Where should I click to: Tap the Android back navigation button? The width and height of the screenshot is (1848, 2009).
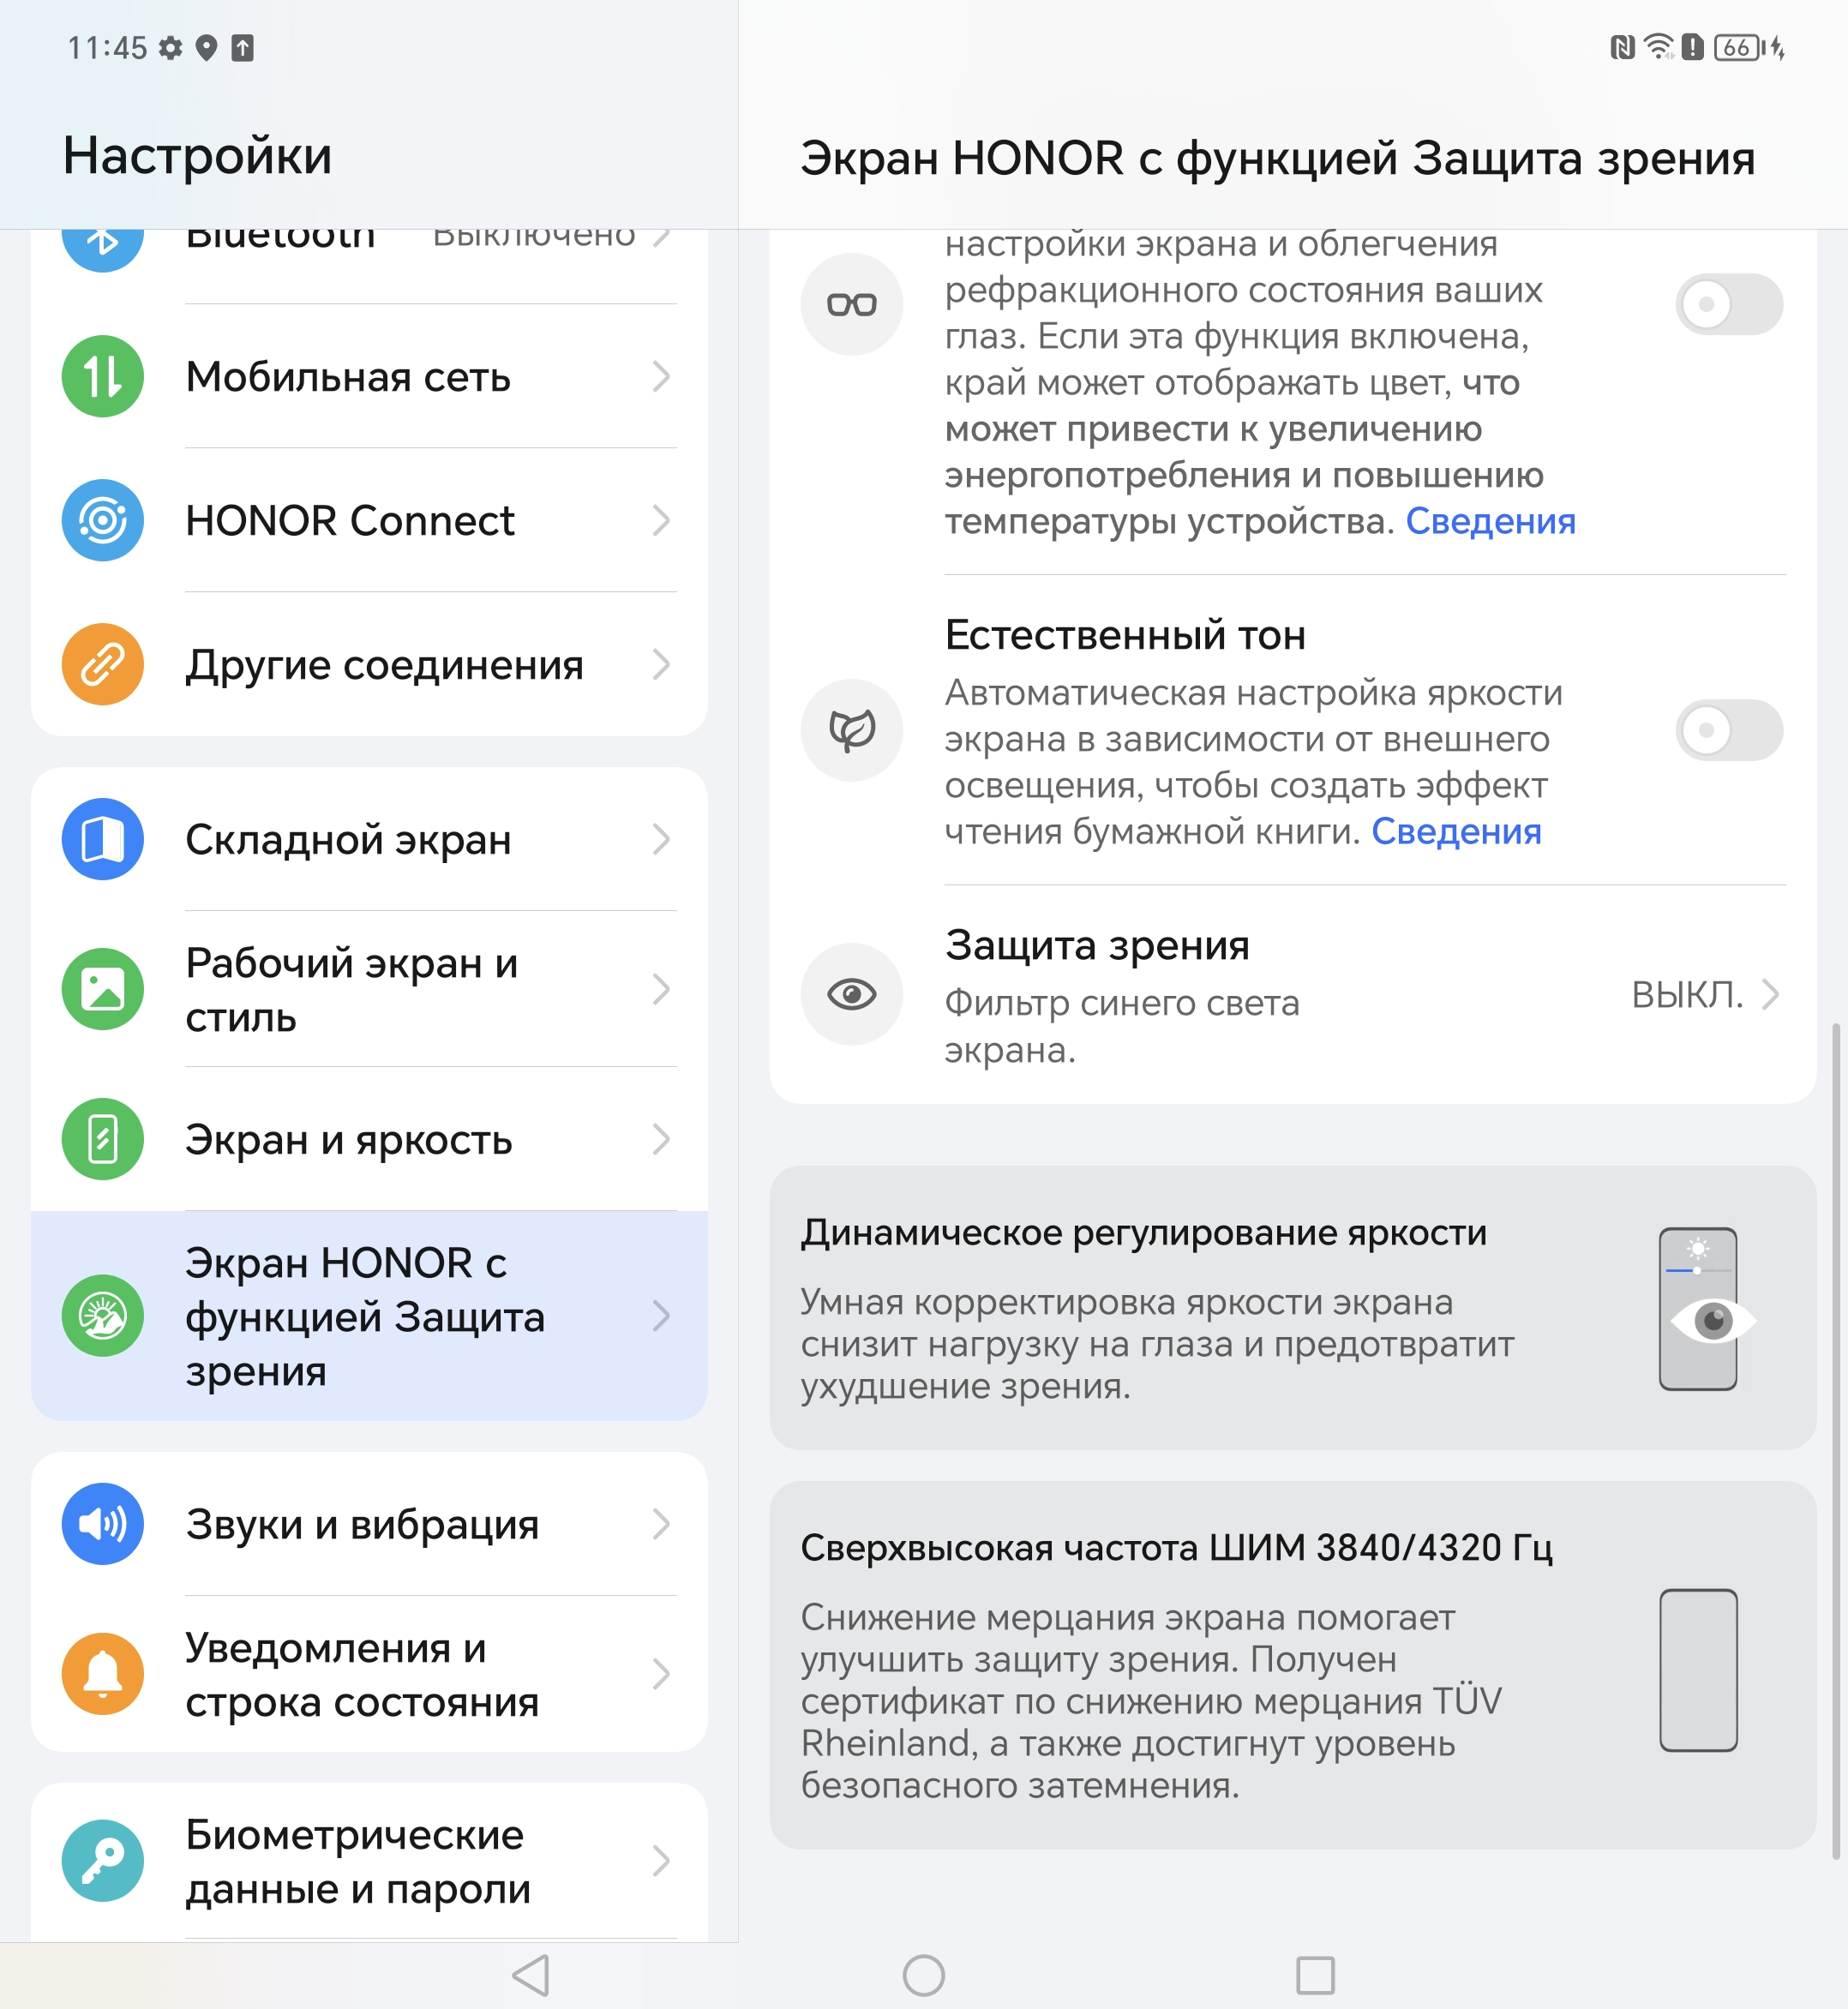pos(531,1975)
